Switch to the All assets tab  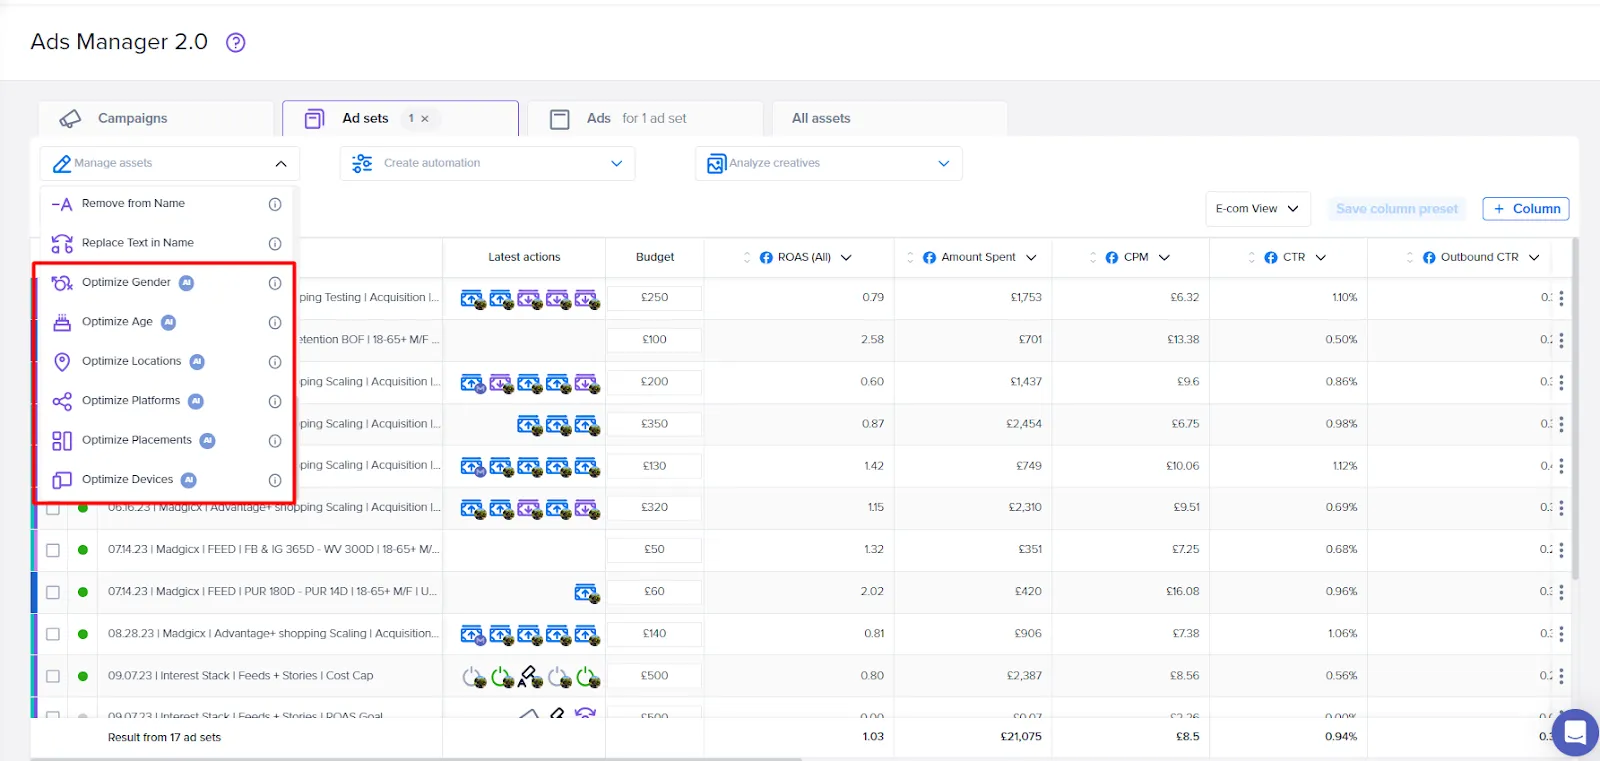[x=889, y=119]
